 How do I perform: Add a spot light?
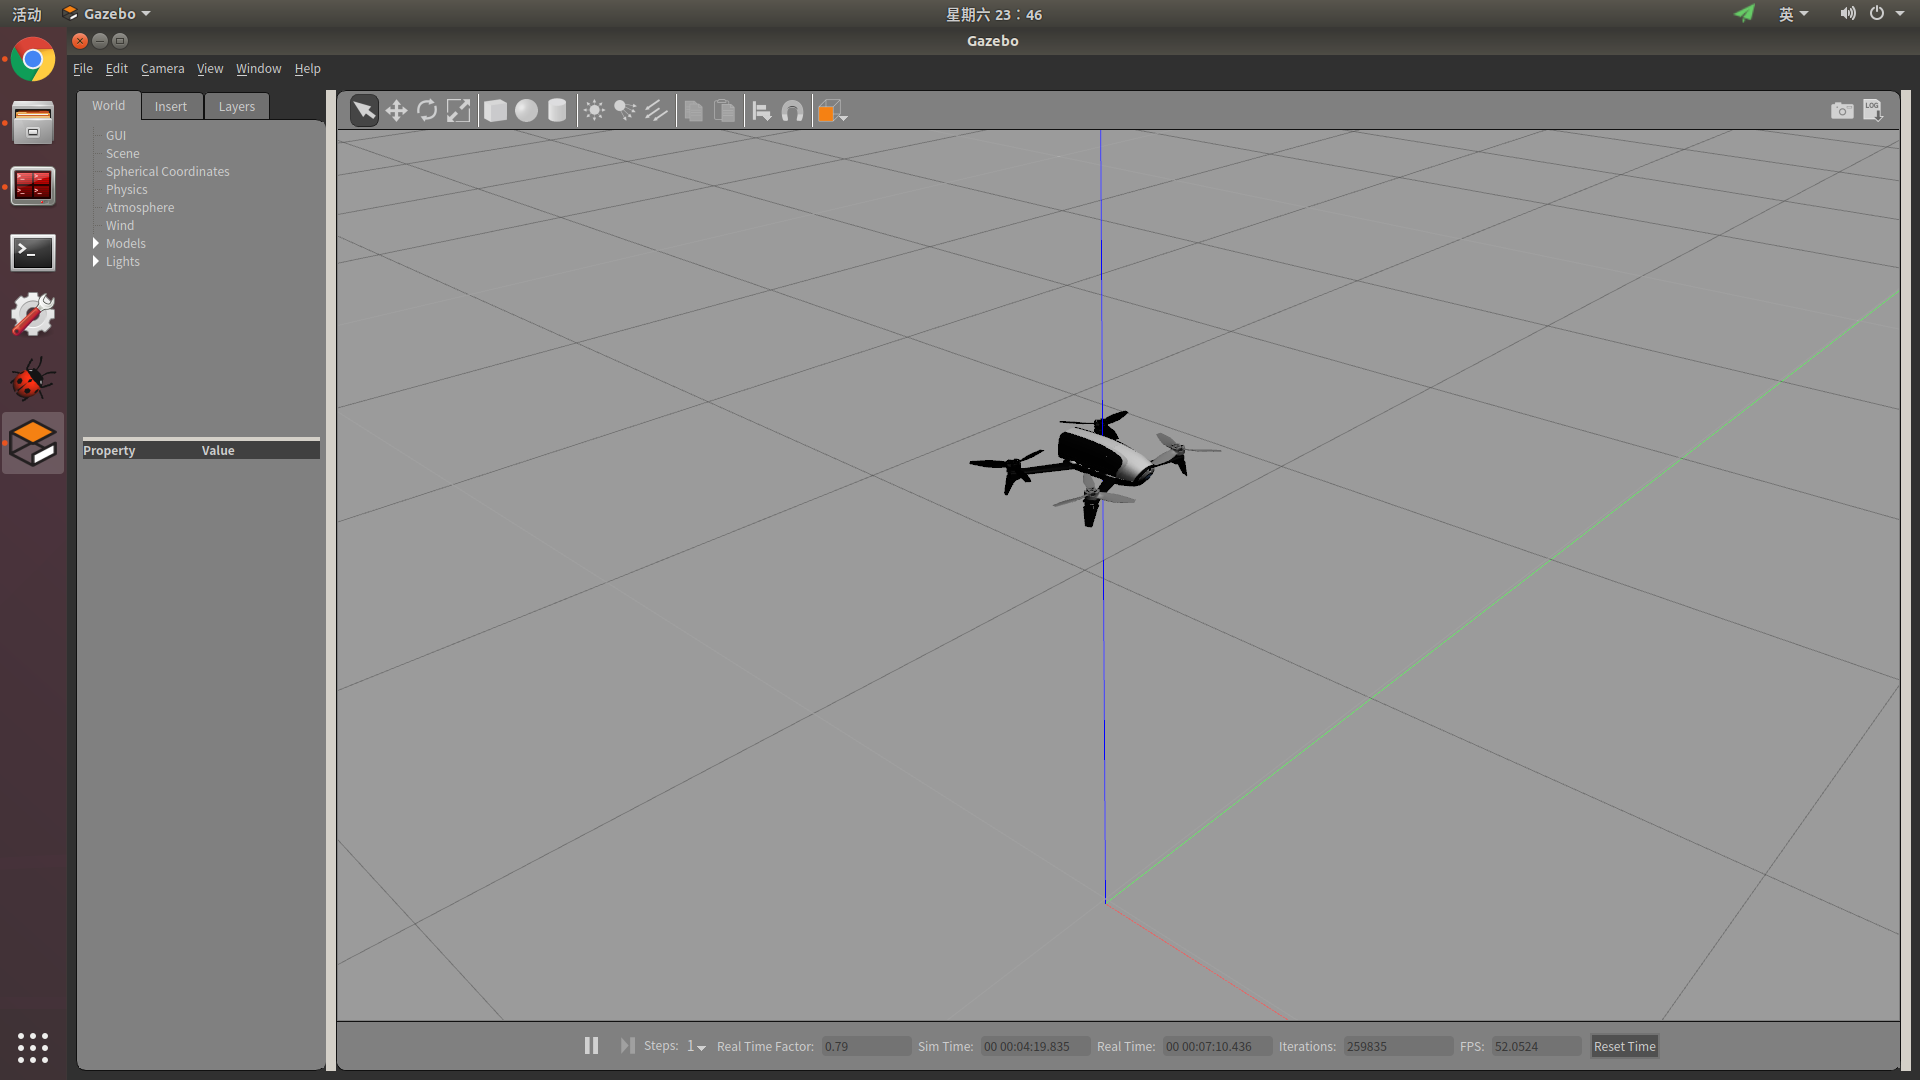coord(625,111)
